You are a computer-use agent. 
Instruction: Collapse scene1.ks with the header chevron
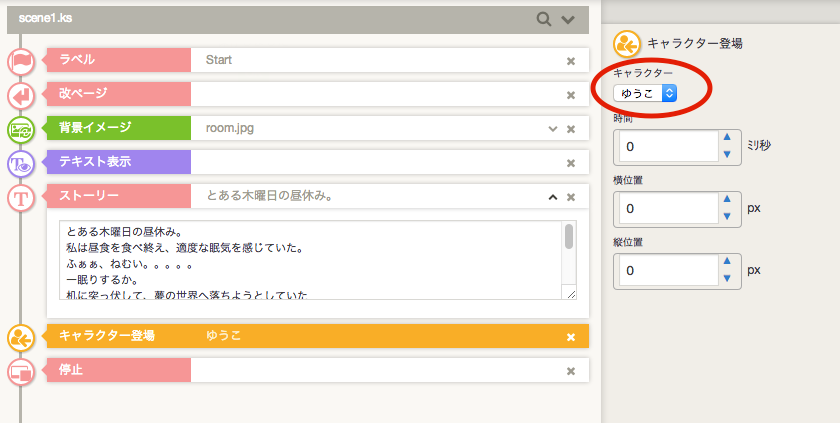568,19
